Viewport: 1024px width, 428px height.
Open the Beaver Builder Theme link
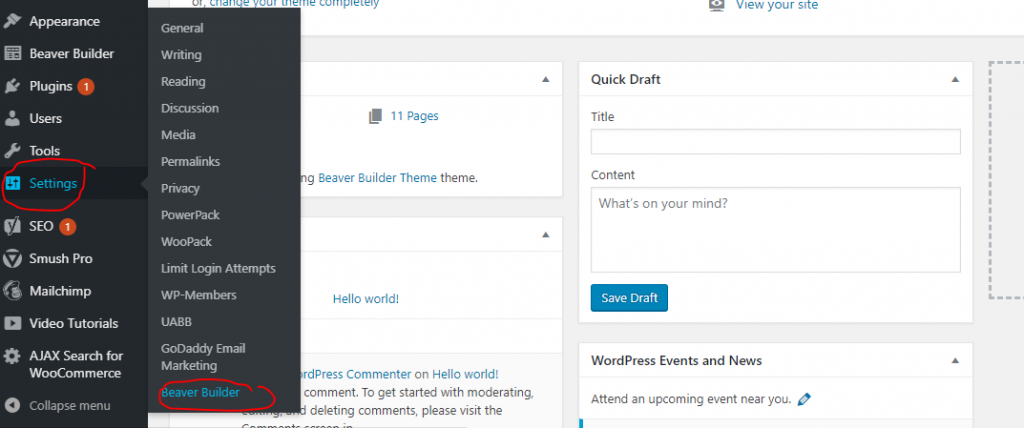(377, 177)
